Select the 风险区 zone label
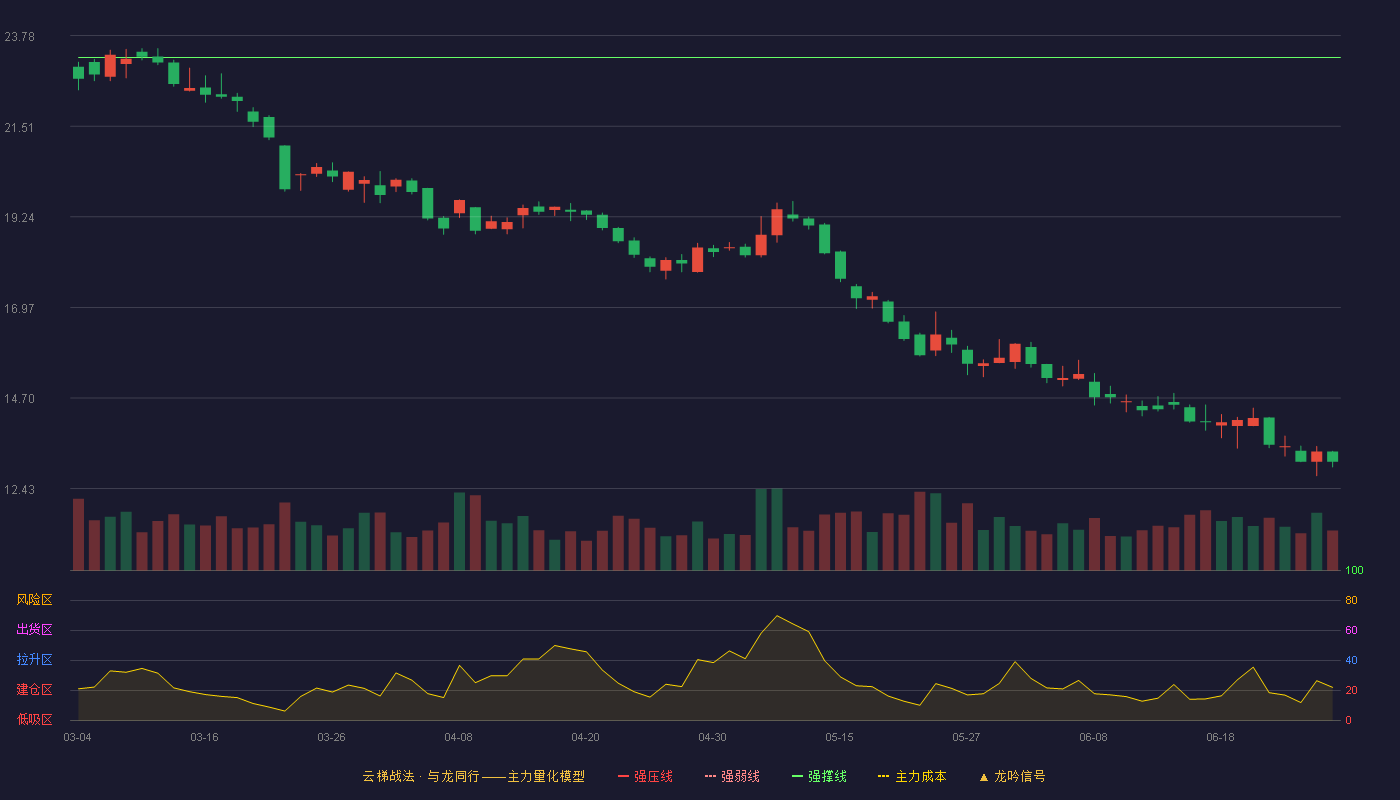Viewport: 1400px width, 800px height. 34,600
